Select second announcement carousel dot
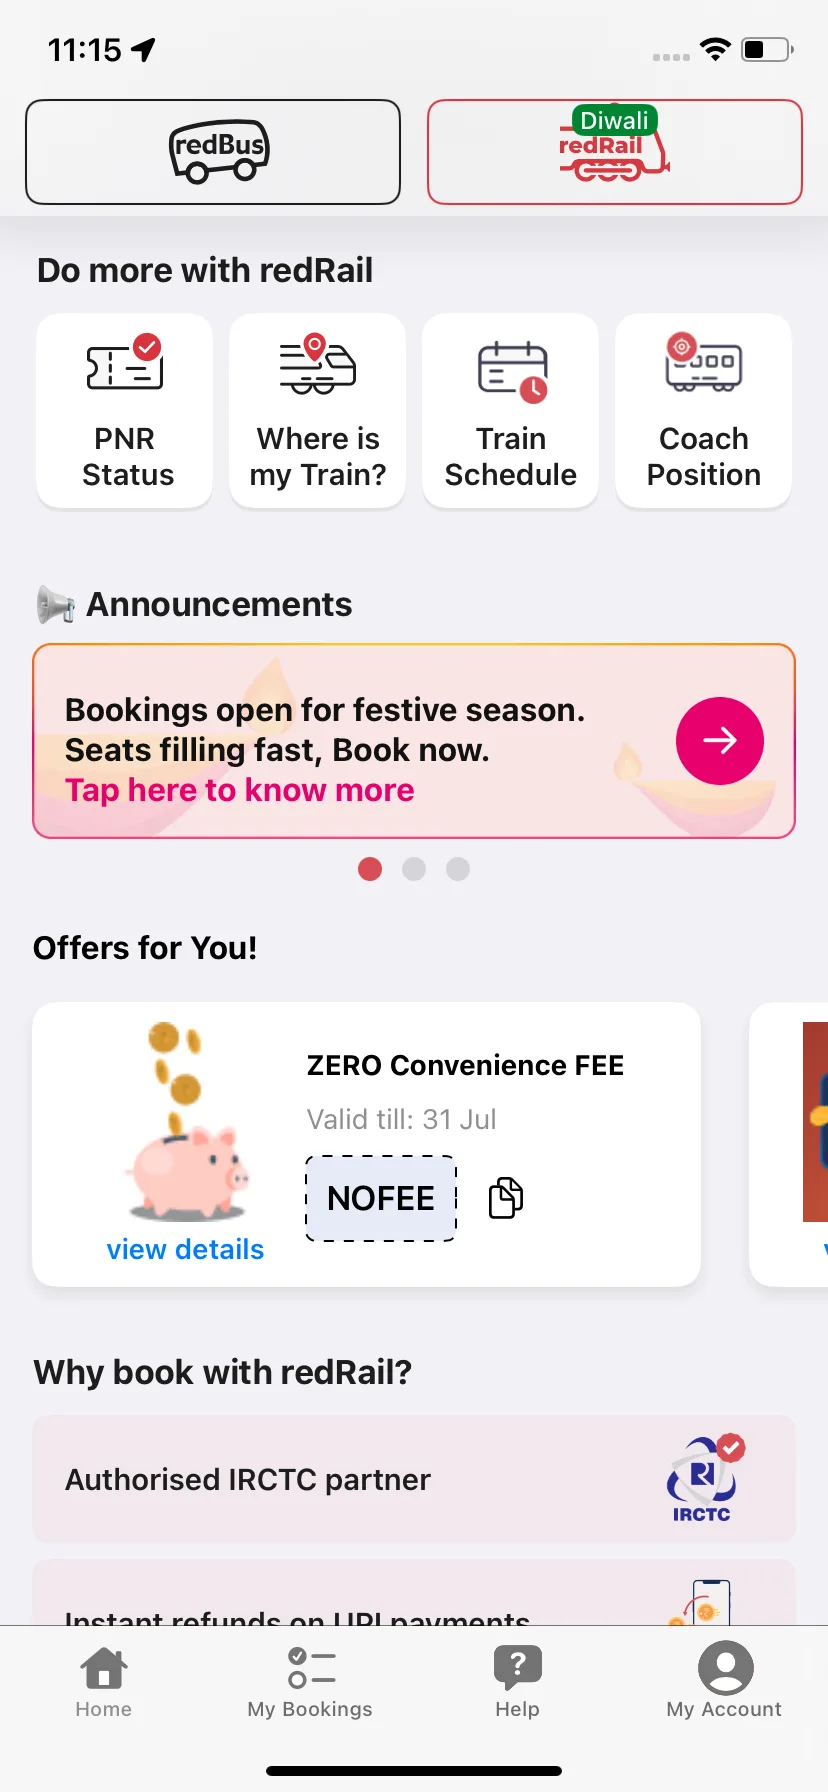Screen dimensions: 828x1792 [x=414, y=869]
